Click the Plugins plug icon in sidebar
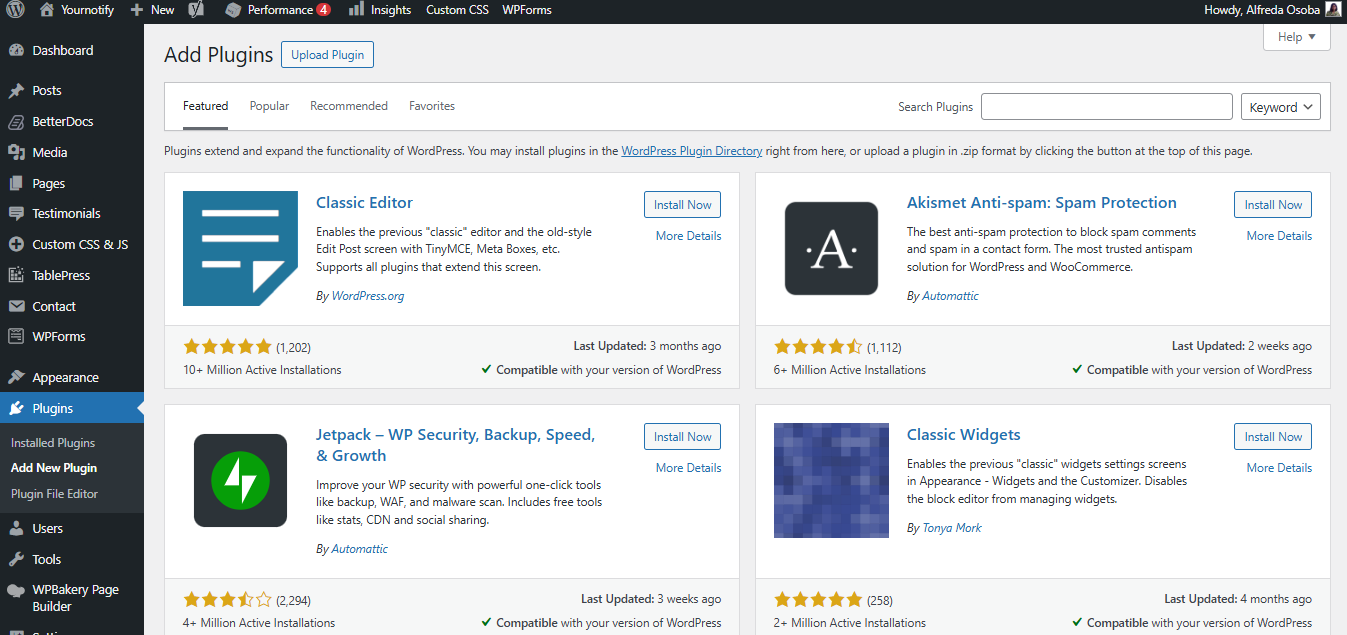Image resolution: width=1347 pixels, height=635 pixels. pos(16,409)
